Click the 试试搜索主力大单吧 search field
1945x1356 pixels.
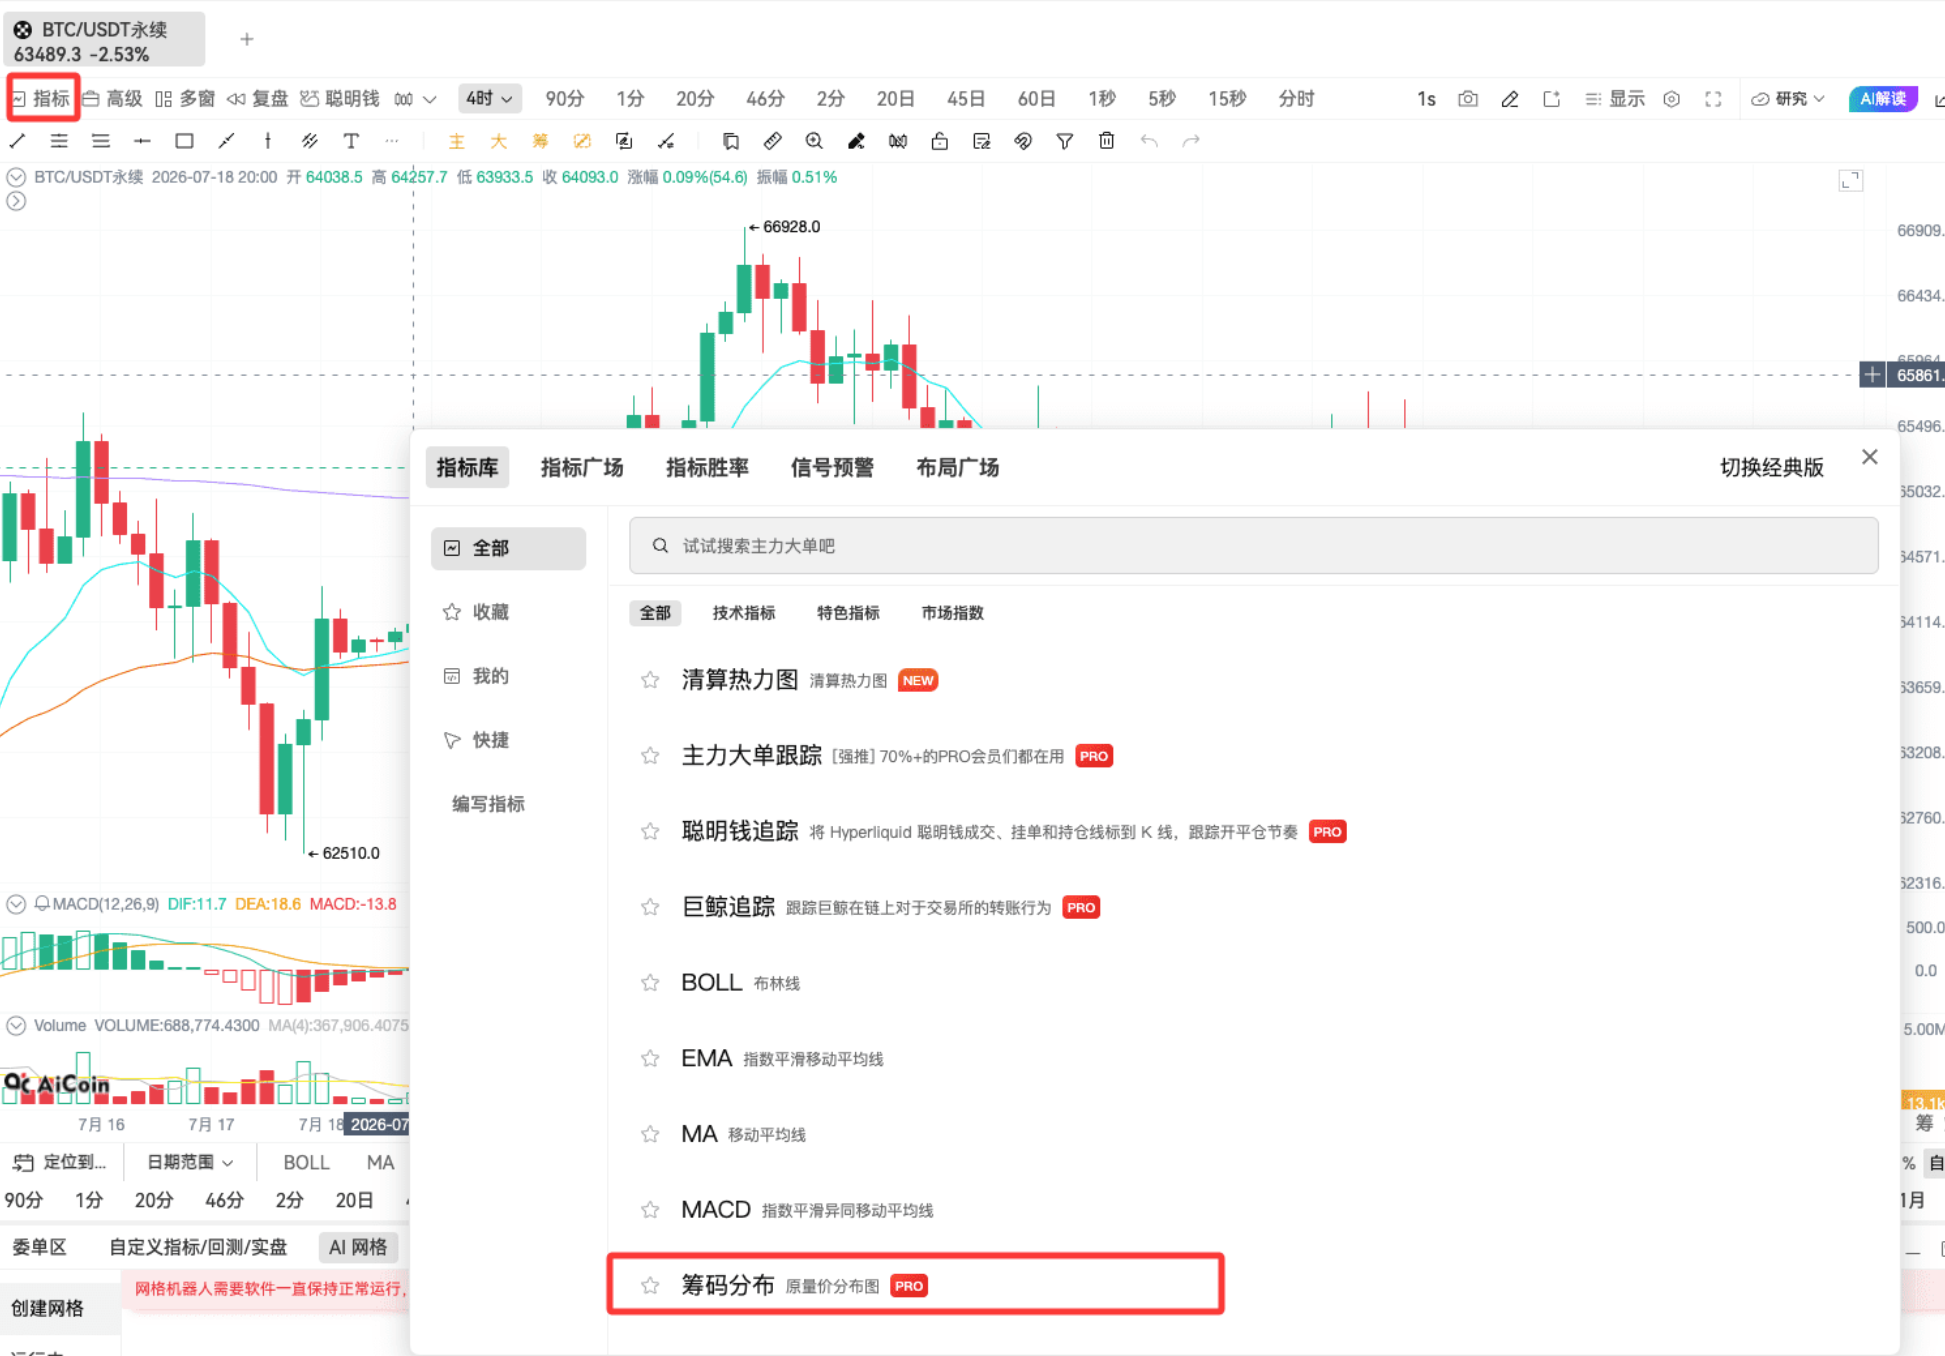1253,545
